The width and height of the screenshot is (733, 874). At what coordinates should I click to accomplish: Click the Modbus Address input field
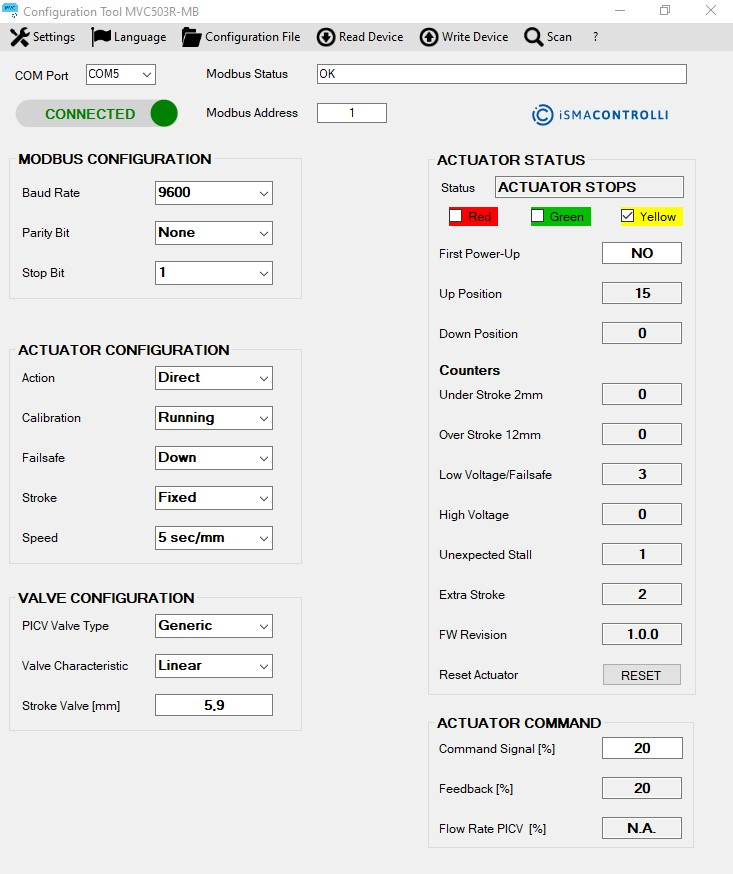click(352, 113)
